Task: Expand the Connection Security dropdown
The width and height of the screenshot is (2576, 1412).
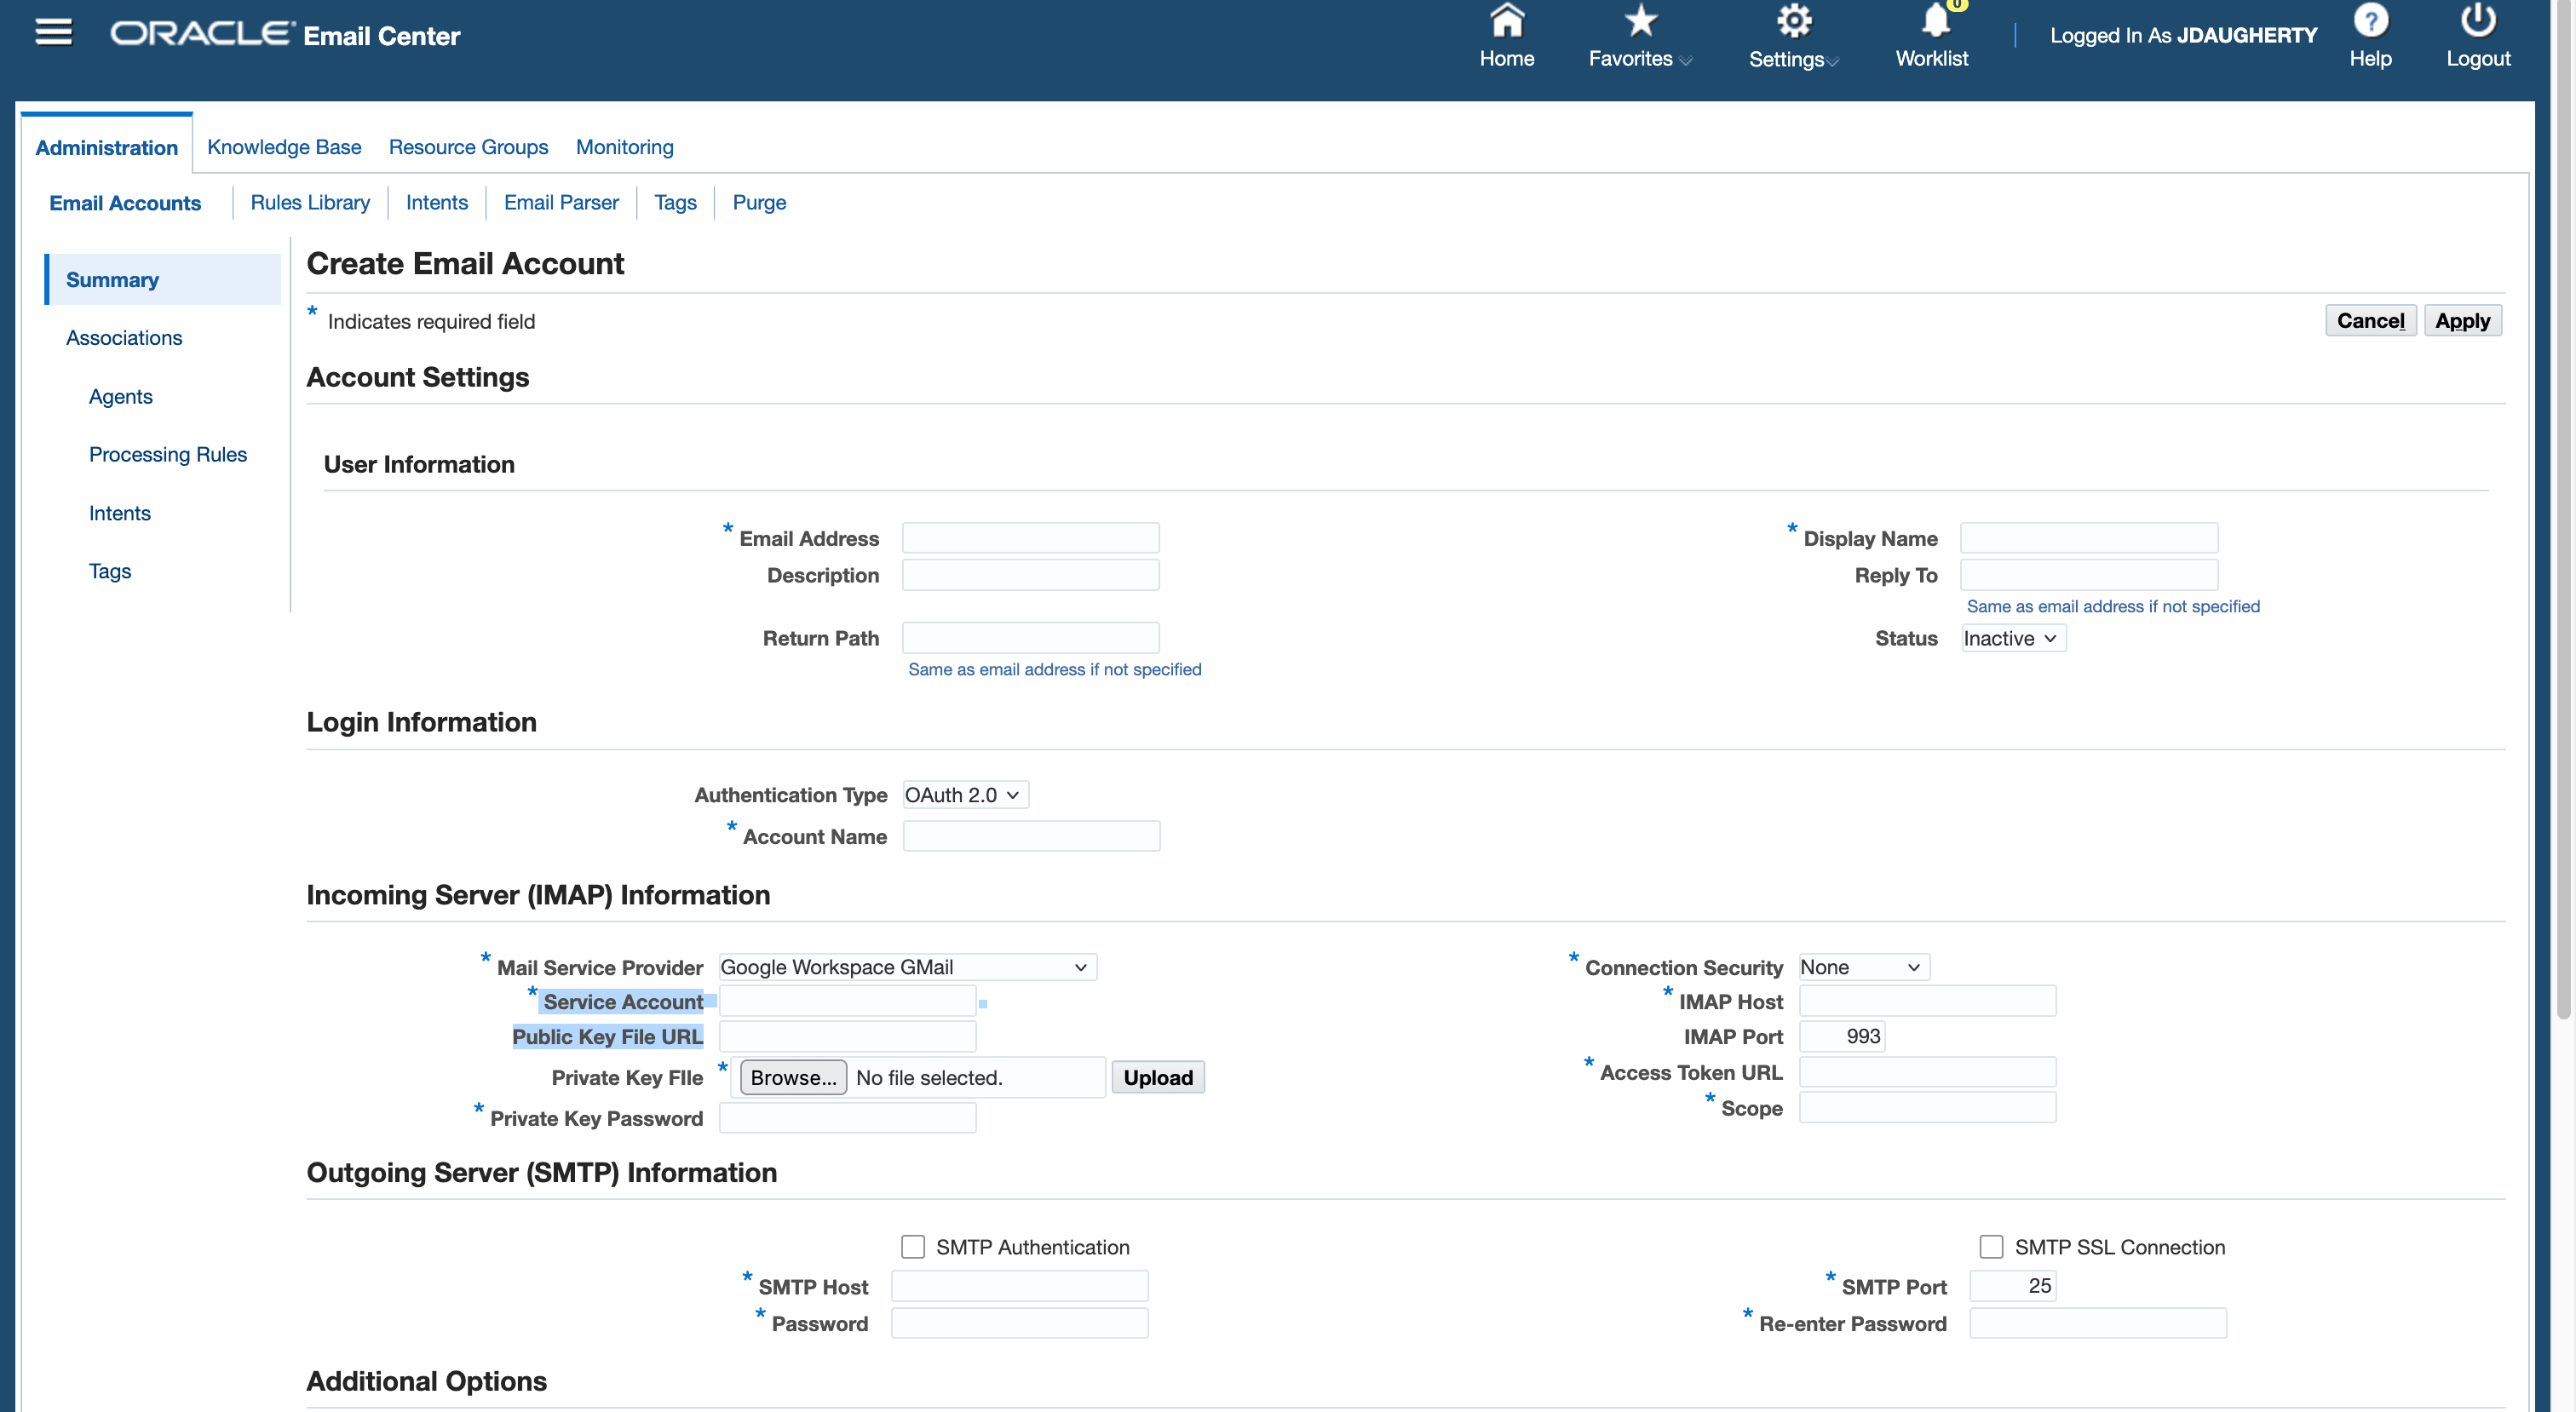Action: (x=1862, y=966)
